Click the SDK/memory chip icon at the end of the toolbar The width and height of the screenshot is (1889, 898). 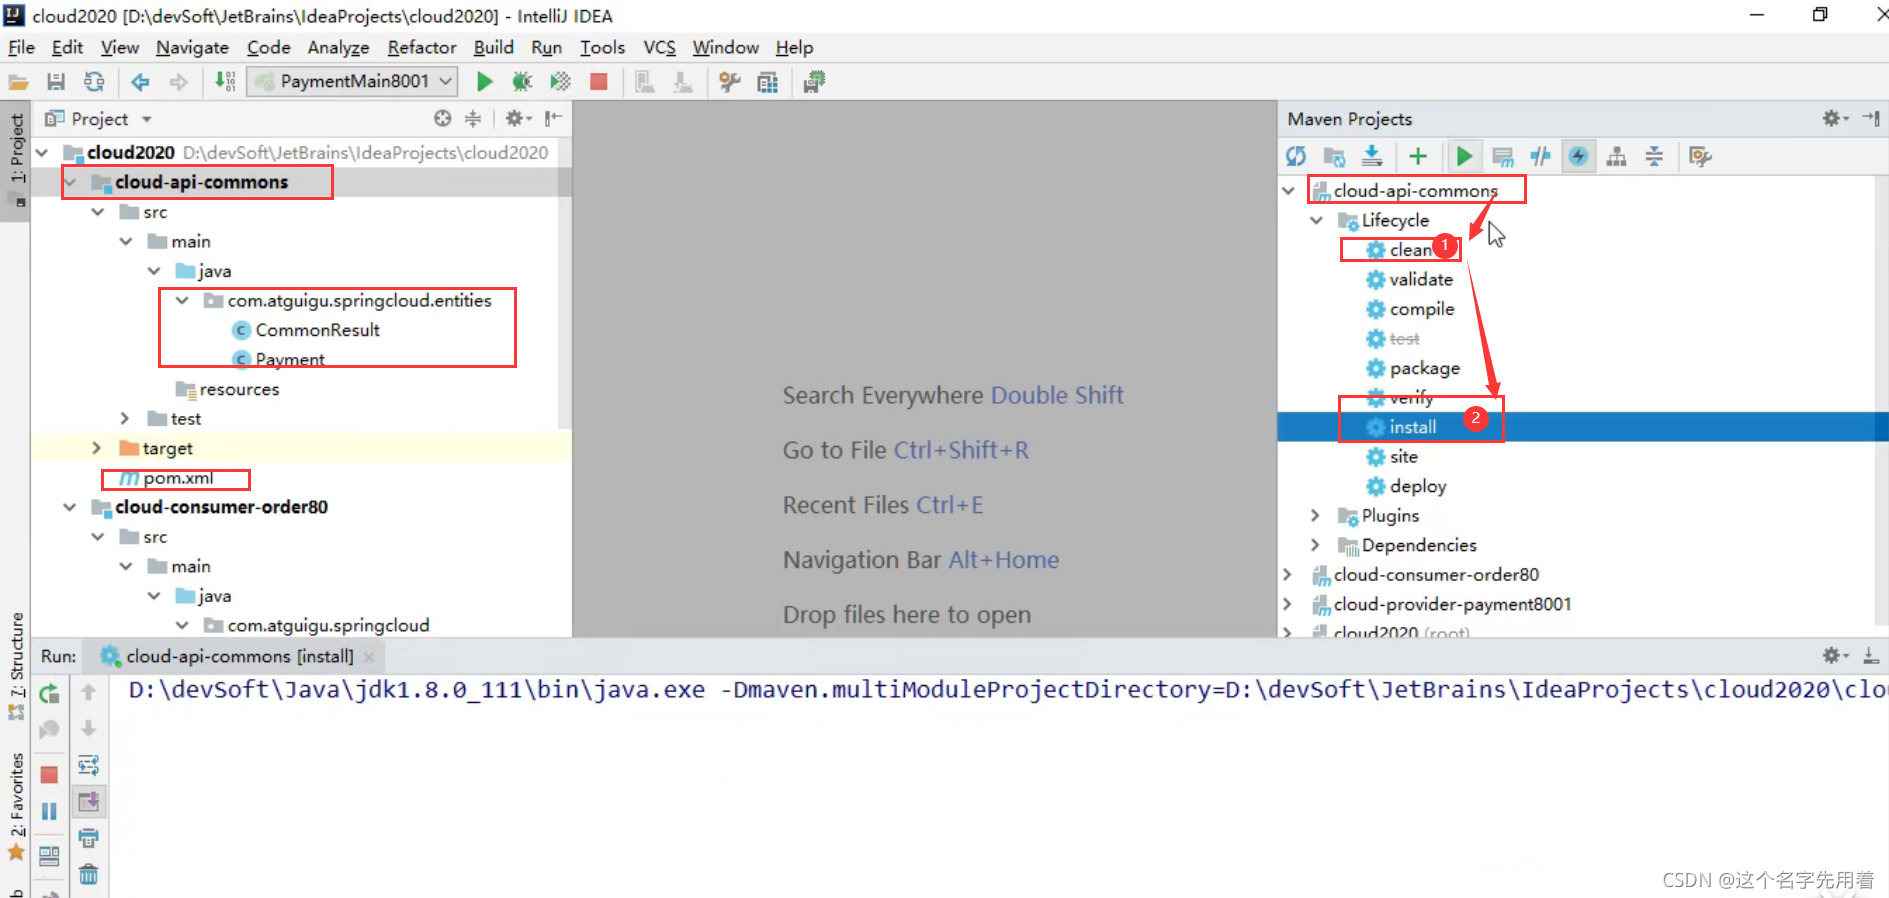[x=814, y=82]
